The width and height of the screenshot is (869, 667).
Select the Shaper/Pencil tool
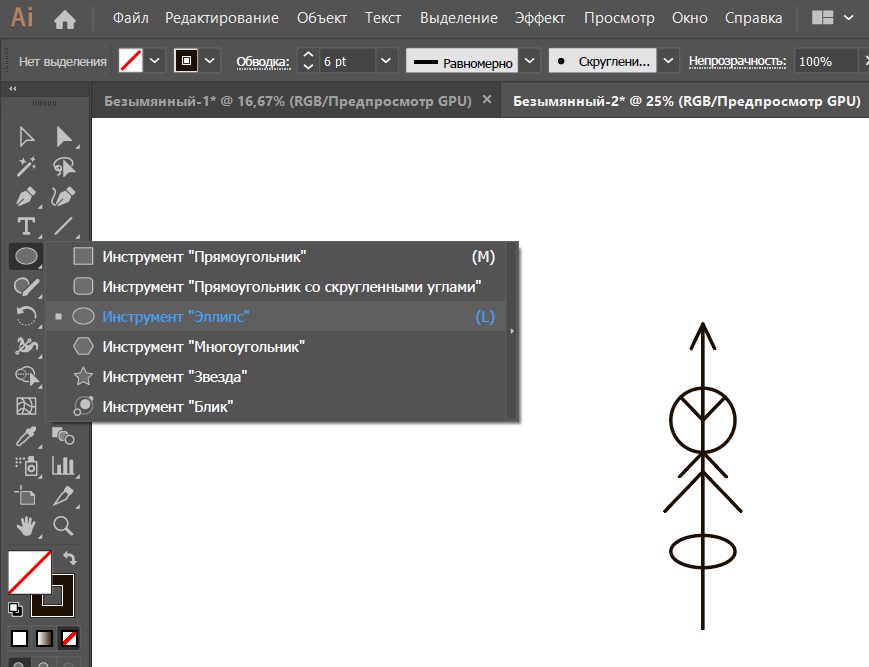tap(26, 286)
